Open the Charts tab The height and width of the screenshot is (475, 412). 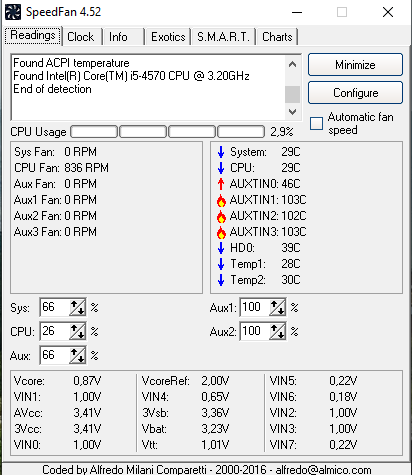[277, 37]
